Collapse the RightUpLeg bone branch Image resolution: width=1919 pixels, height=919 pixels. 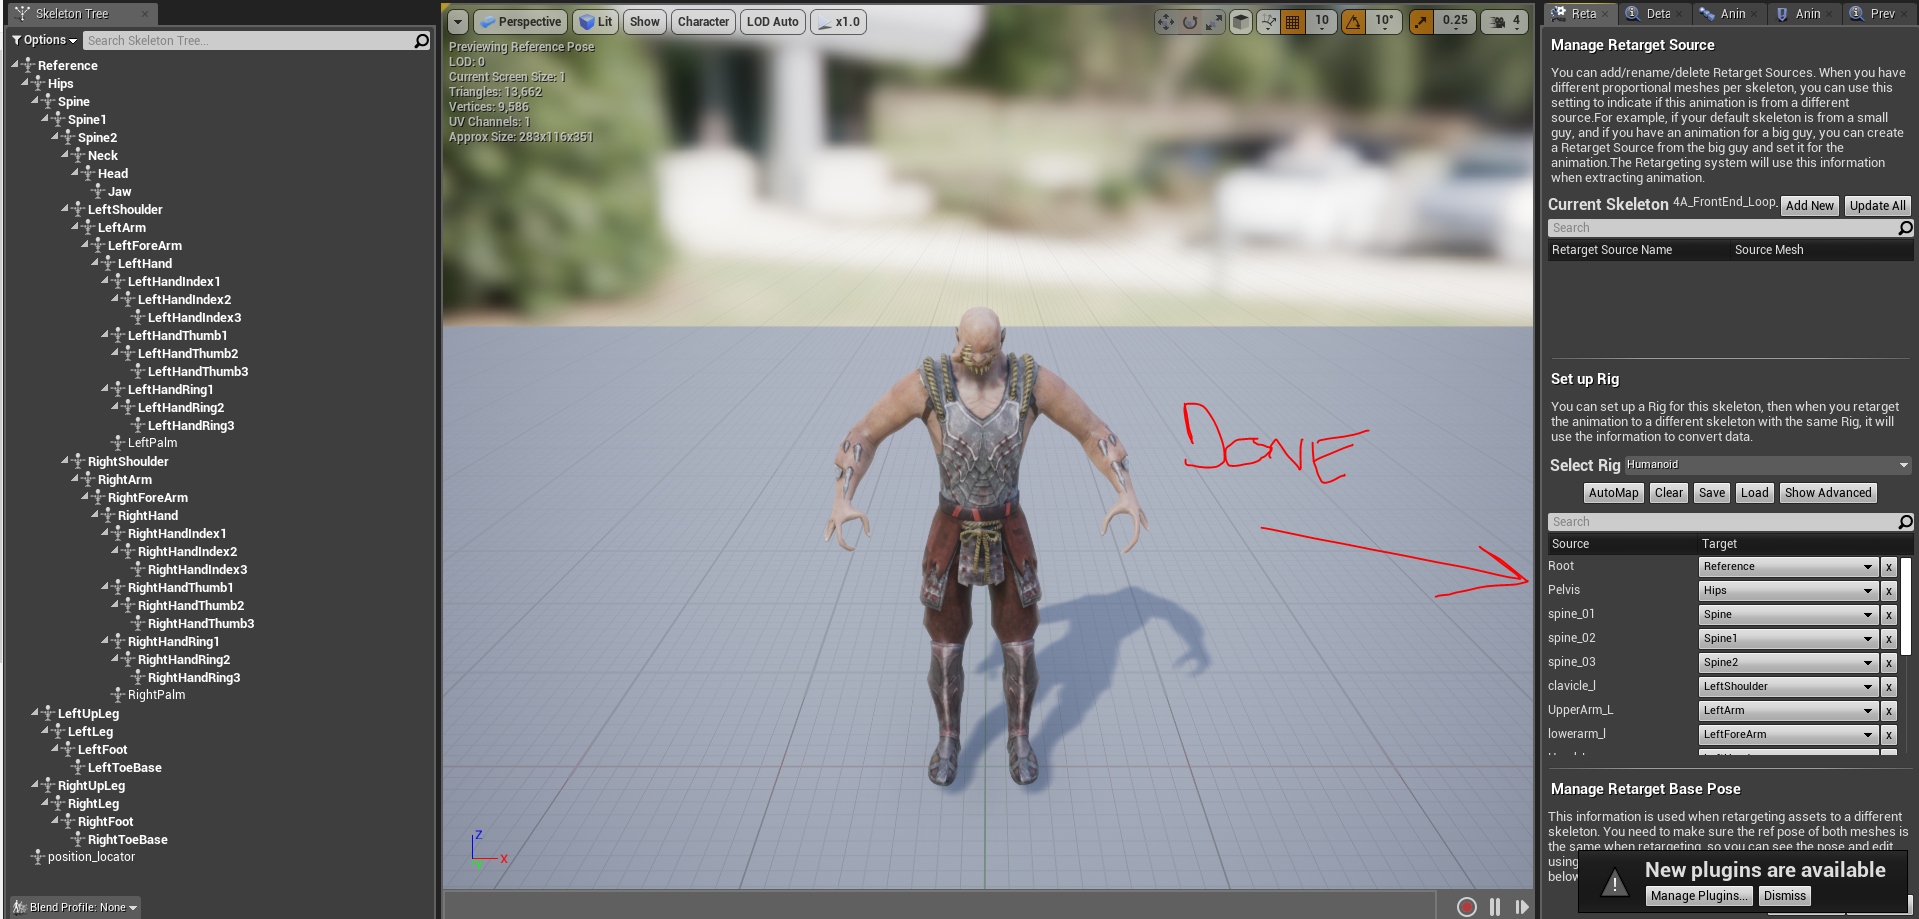click(35, 785)
